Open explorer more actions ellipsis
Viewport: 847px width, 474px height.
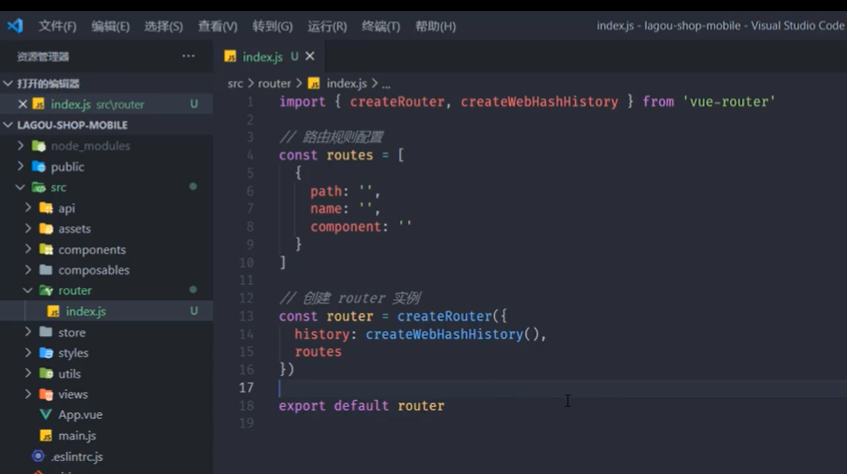click(x=188, y=56)
